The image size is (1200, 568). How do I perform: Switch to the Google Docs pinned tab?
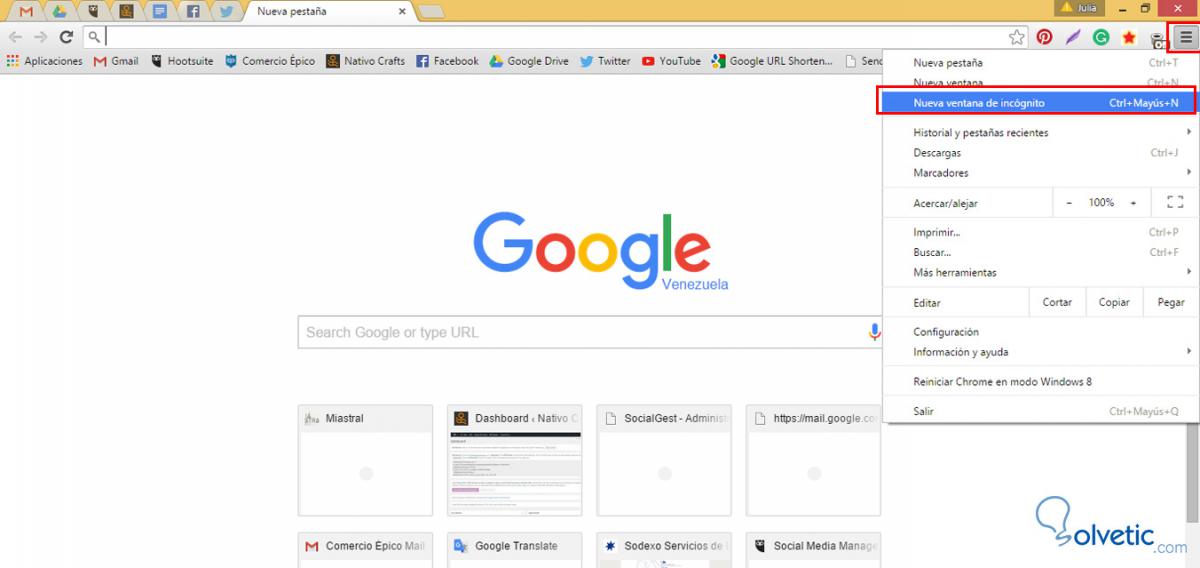[160, 11]
